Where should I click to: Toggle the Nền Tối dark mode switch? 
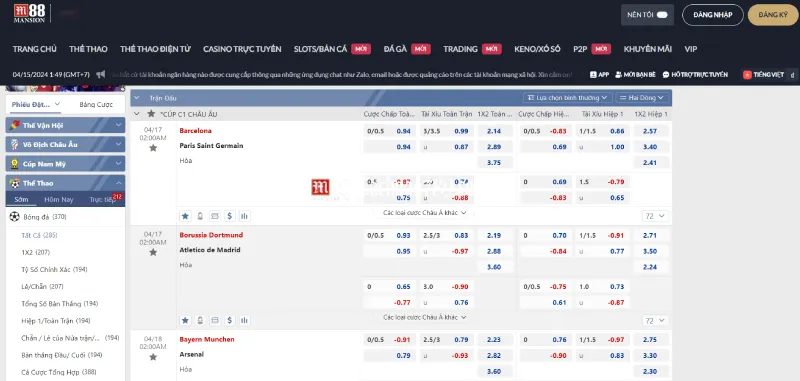[x=662, y=15]
